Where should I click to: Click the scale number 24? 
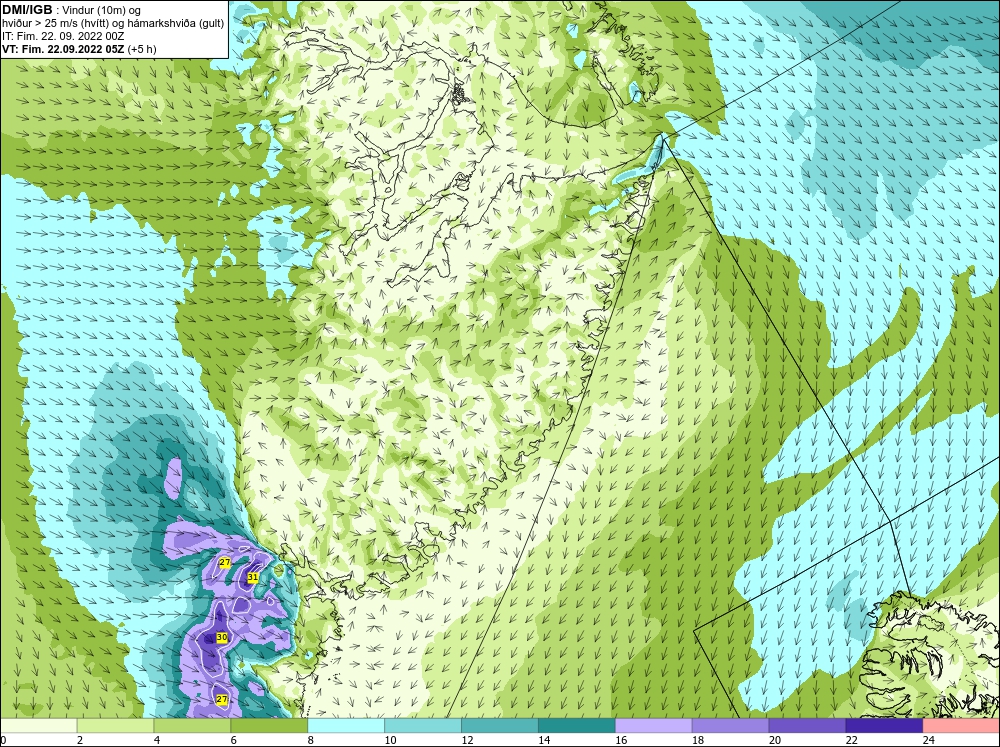click(x=928, y=740)
